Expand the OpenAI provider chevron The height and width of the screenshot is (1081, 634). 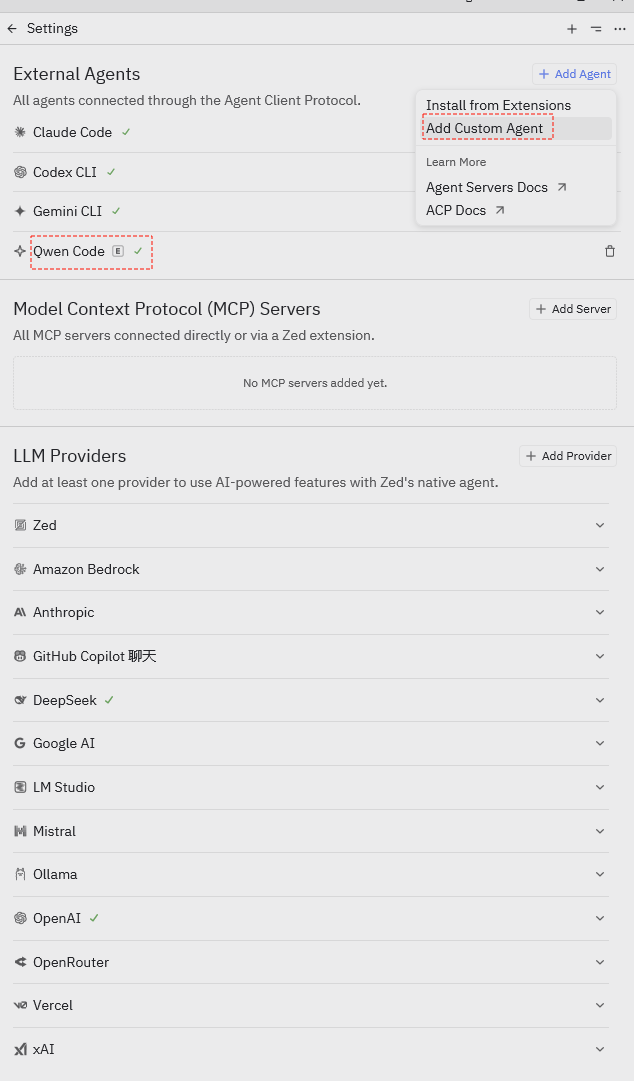pos(600,918)
